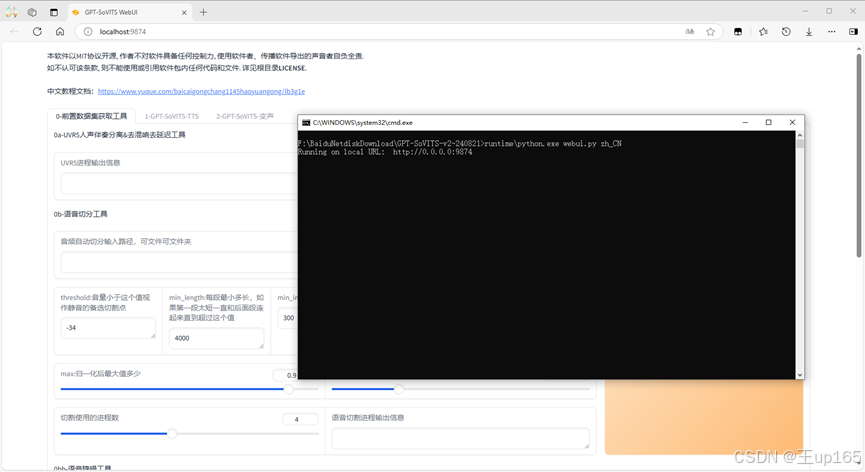Click the threshold field showing -34
The image size is (865, 472).
[x=108, y=328]
